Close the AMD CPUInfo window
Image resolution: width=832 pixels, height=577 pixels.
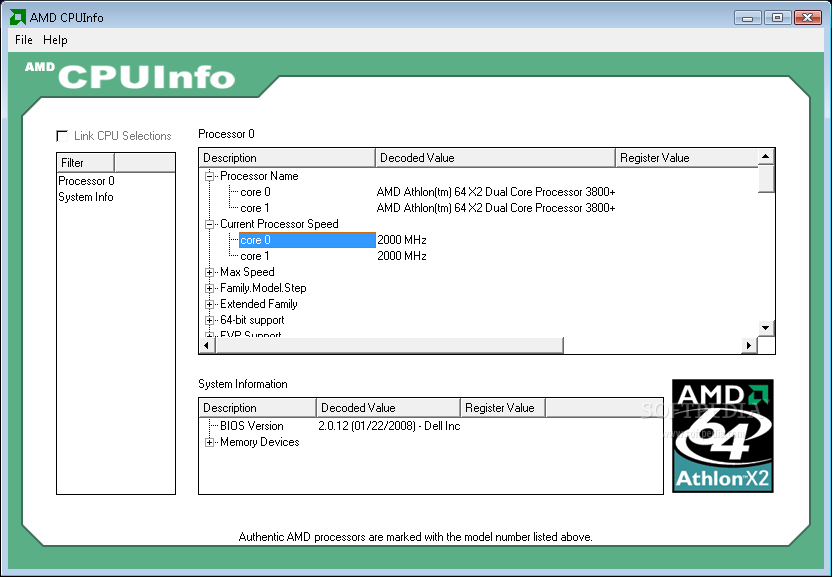pyautogui.click(x=808, y=18)
